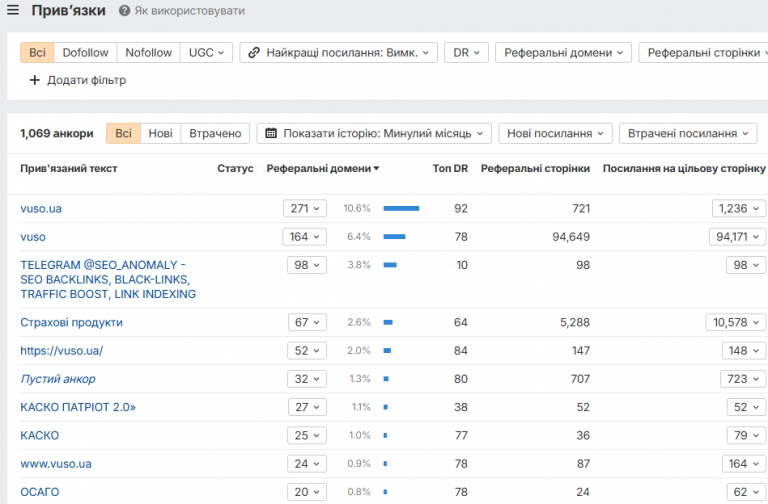Open anchor link 'ОСАГО'
768x504 pixels.
pos(40,492)
